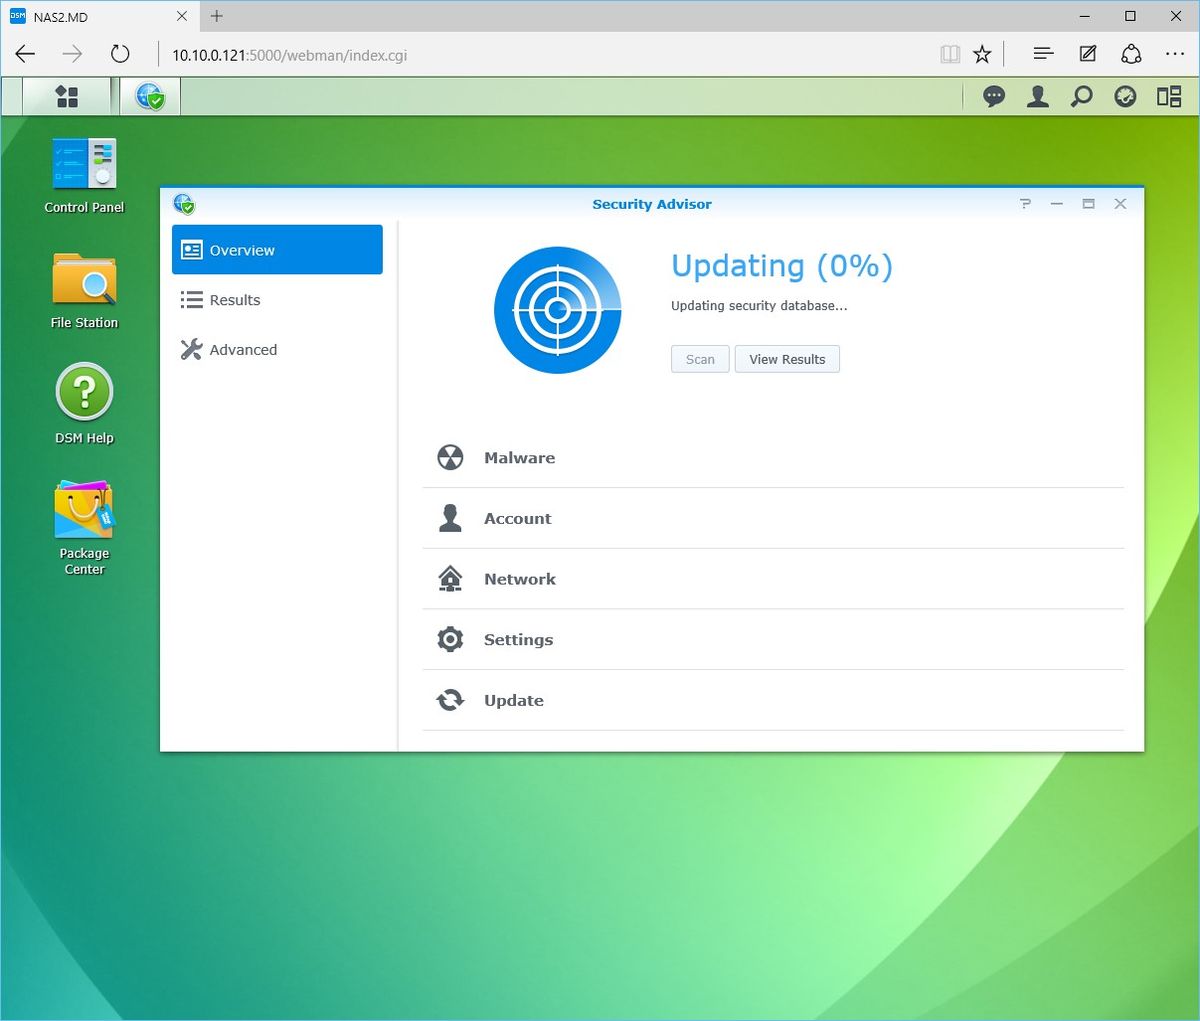Image resolution: width=1200 pixels, height=1021 pixels.
Task: Click the Security Advisor shield icon in title bar
Action: [x=184, y=204]
